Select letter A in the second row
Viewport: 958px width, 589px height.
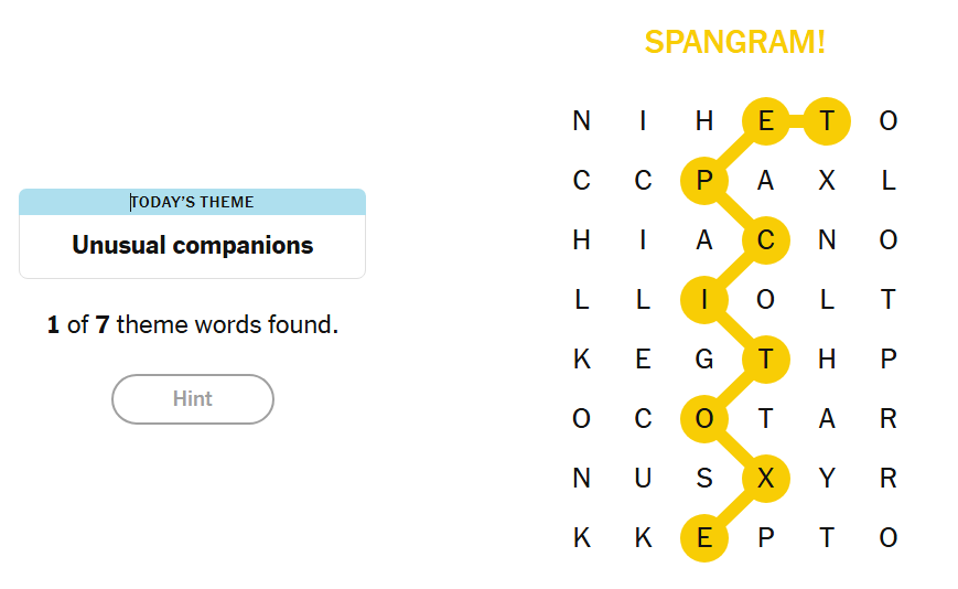click(x=766, y=181)
